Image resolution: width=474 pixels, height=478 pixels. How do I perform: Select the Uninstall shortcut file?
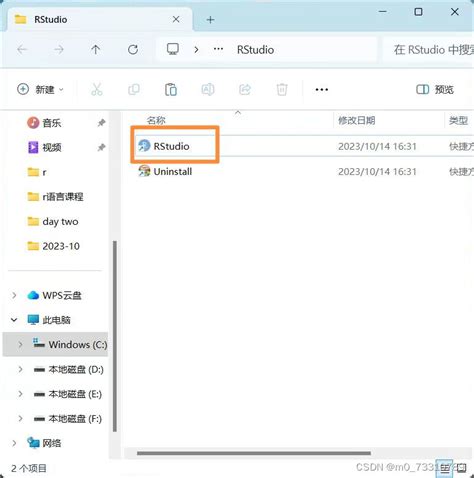pos(165,171)
